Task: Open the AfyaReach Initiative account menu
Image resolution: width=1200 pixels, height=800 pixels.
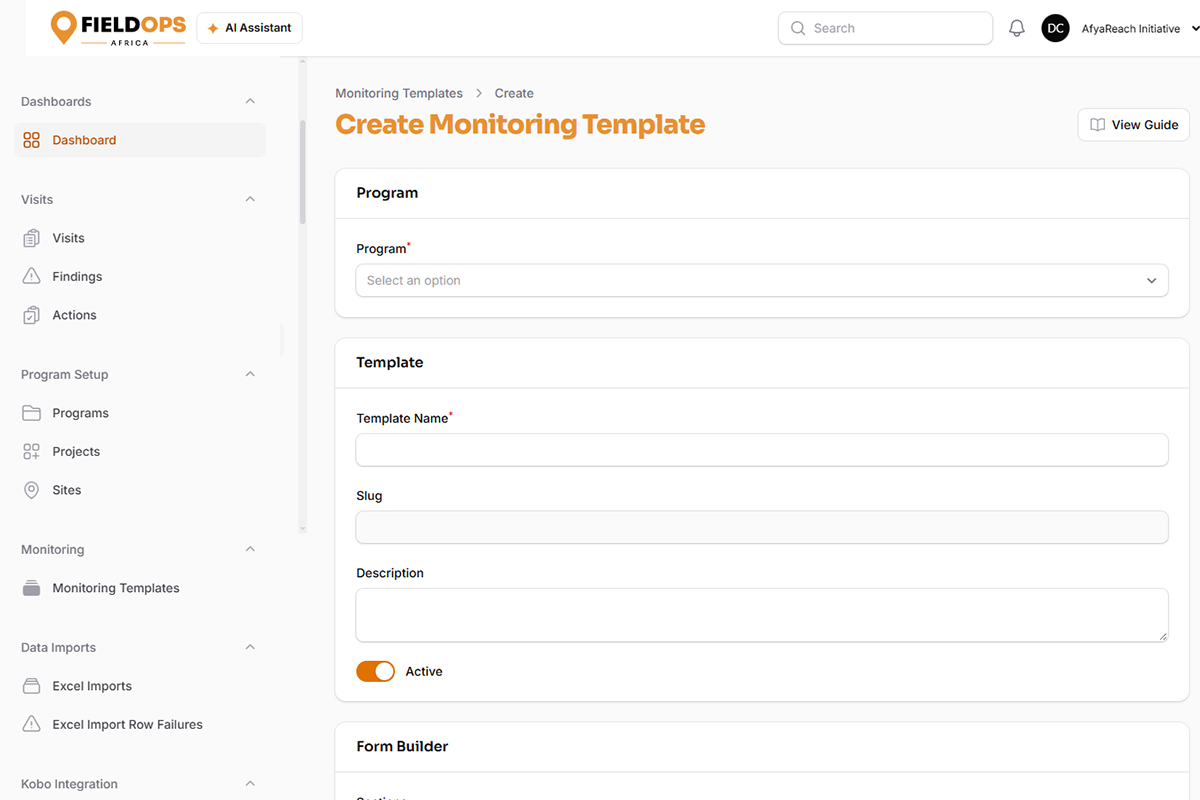Action: click(x=1140, y=29)
